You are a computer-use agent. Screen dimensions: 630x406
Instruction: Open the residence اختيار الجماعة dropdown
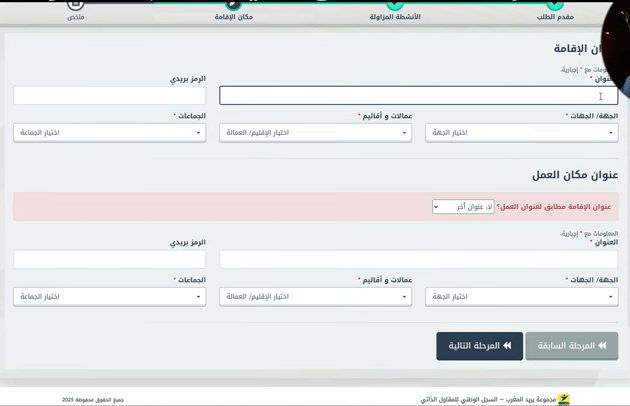[x=109, y=132]
